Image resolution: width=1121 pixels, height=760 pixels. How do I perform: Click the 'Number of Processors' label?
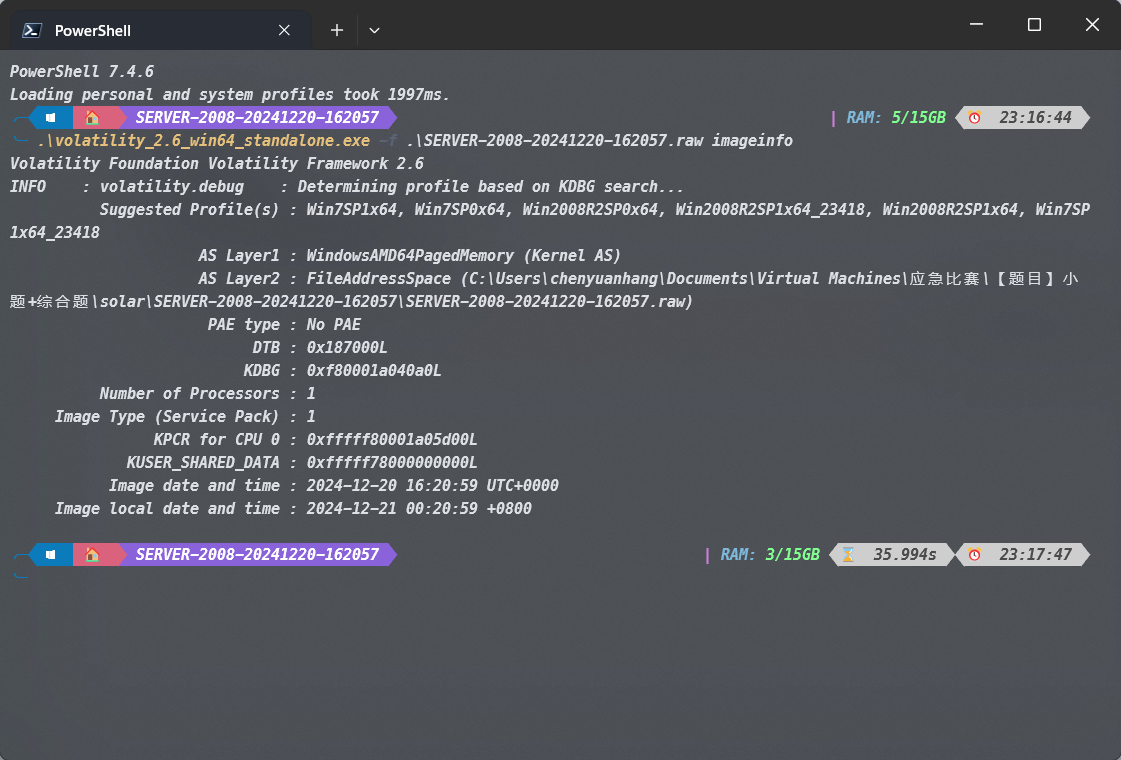189,393
